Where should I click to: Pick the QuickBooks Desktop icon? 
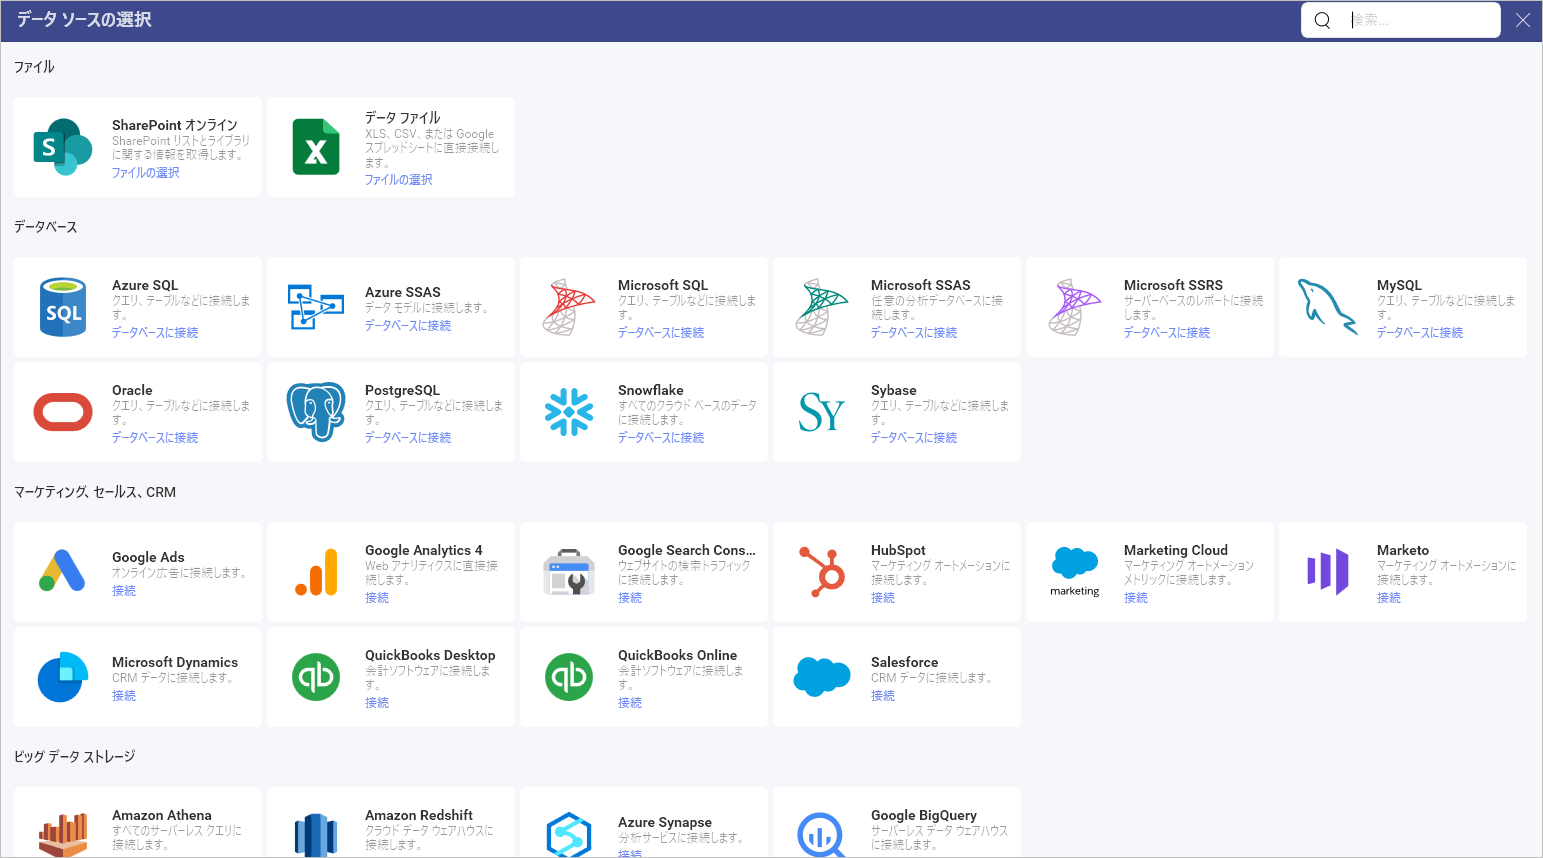(x=316, y=677)
